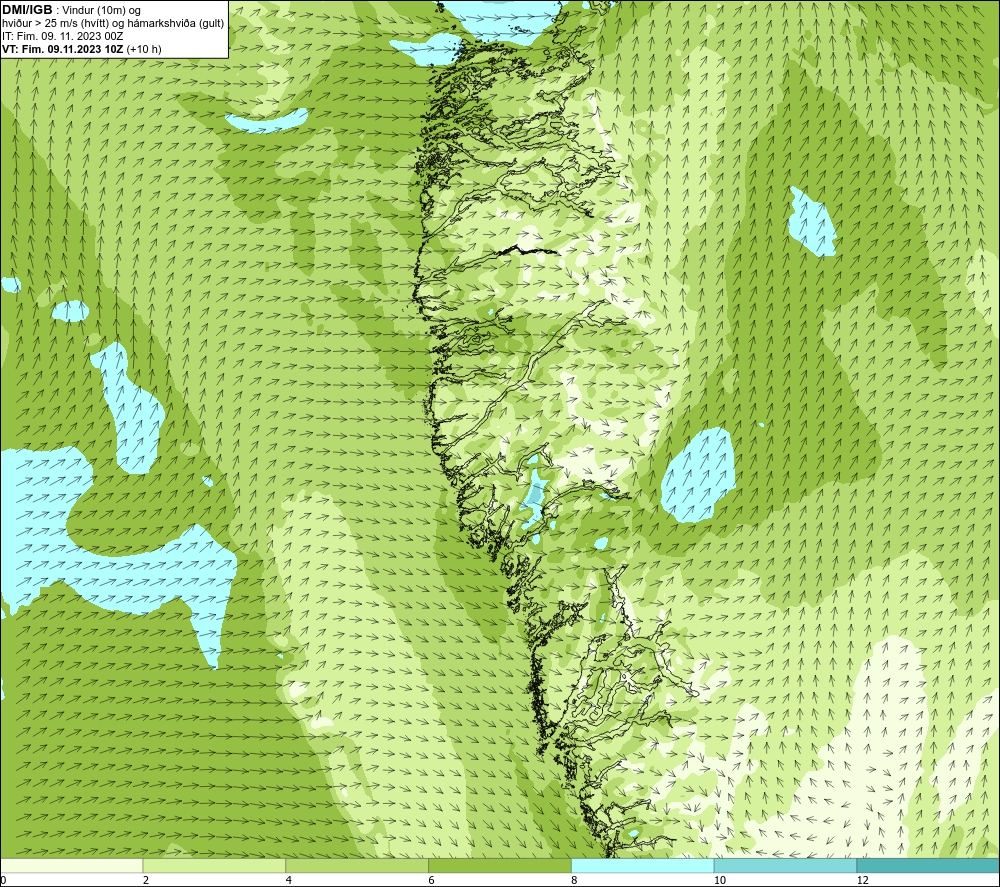
Task: Select the 8–10 m/s light cyan swatch
Action: [x=642, y=865]
